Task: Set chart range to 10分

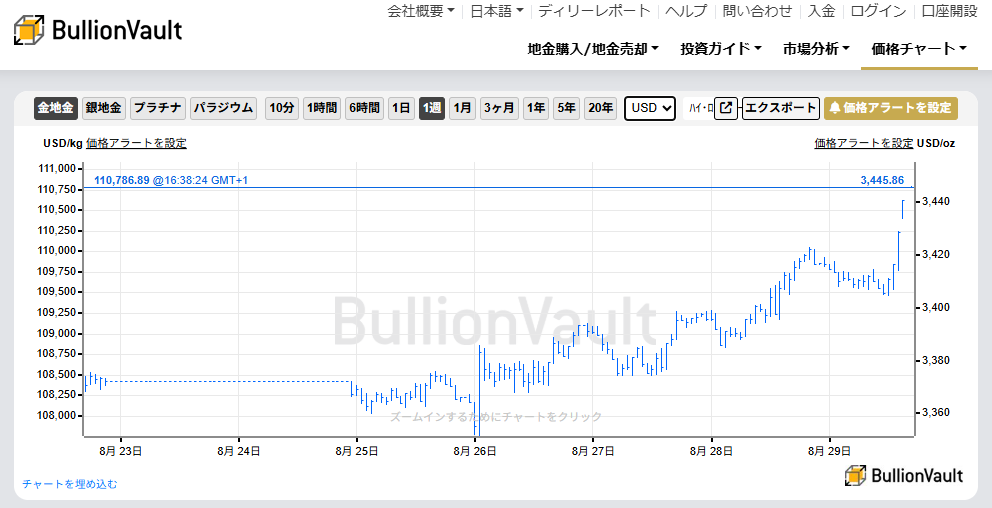Action: 282,108
